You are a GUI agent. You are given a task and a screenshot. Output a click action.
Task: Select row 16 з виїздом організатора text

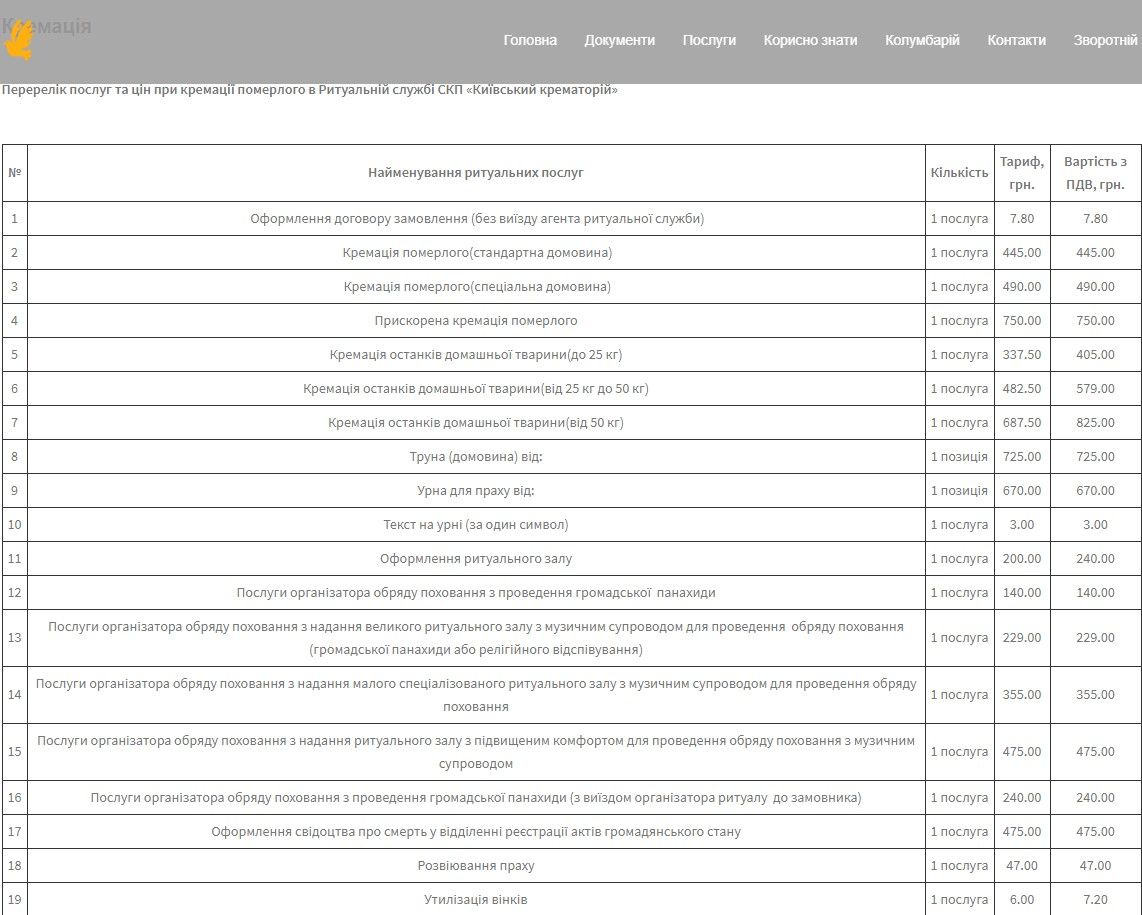[x=476, y=798]
